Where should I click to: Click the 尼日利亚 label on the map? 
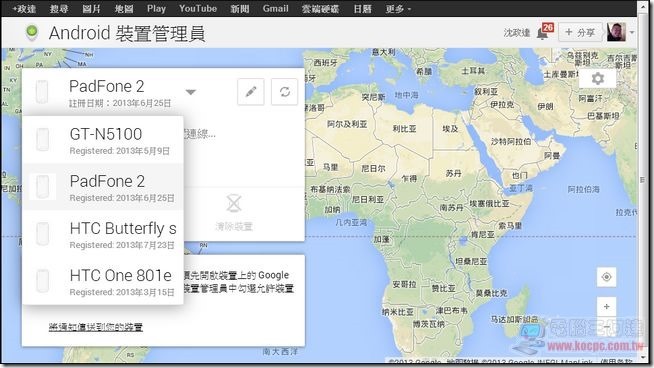click(x=368, y=199)
